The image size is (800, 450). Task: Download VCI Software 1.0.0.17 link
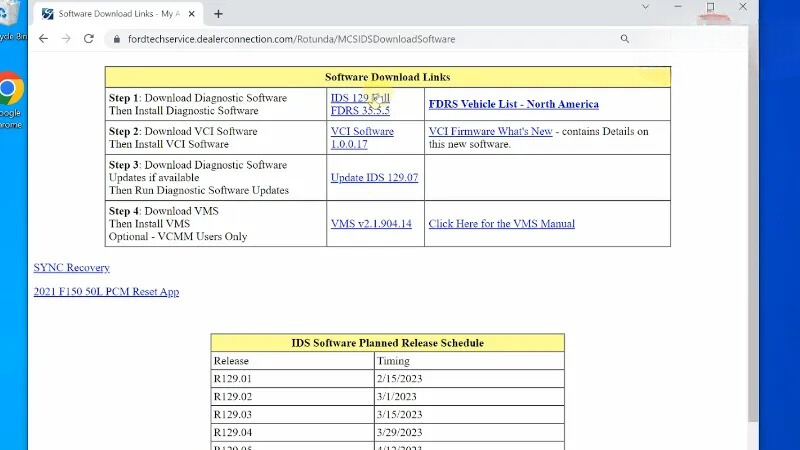[362, 138]
